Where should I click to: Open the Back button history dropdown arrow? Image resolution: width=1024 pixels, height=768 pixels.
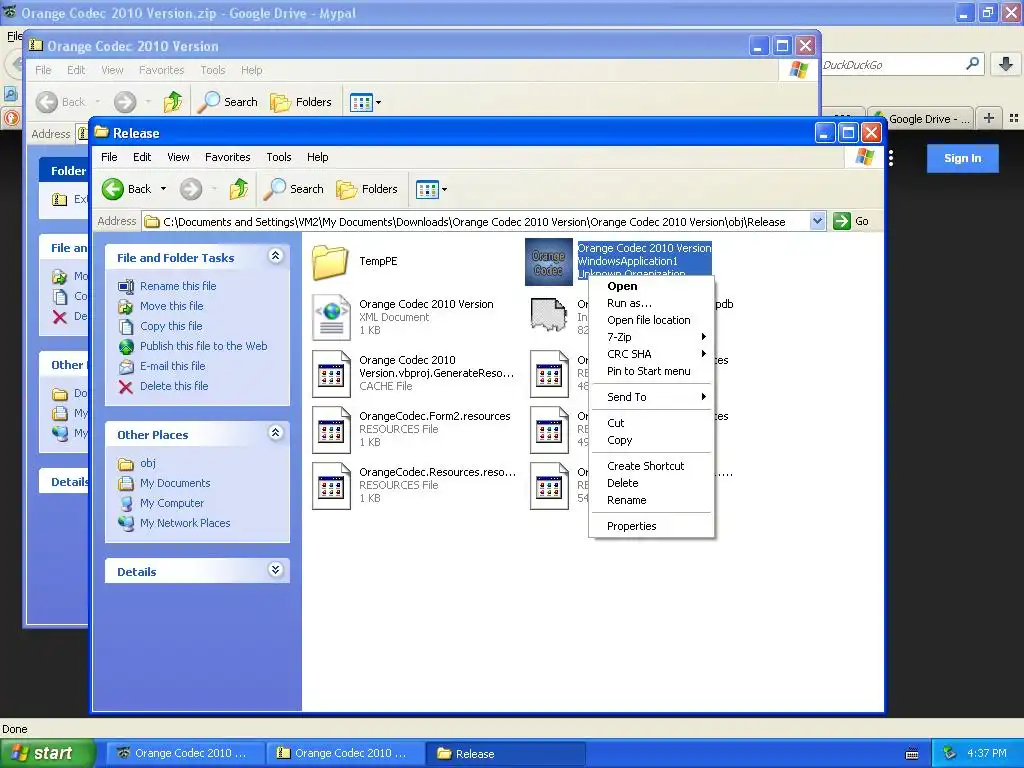[163, 189]
